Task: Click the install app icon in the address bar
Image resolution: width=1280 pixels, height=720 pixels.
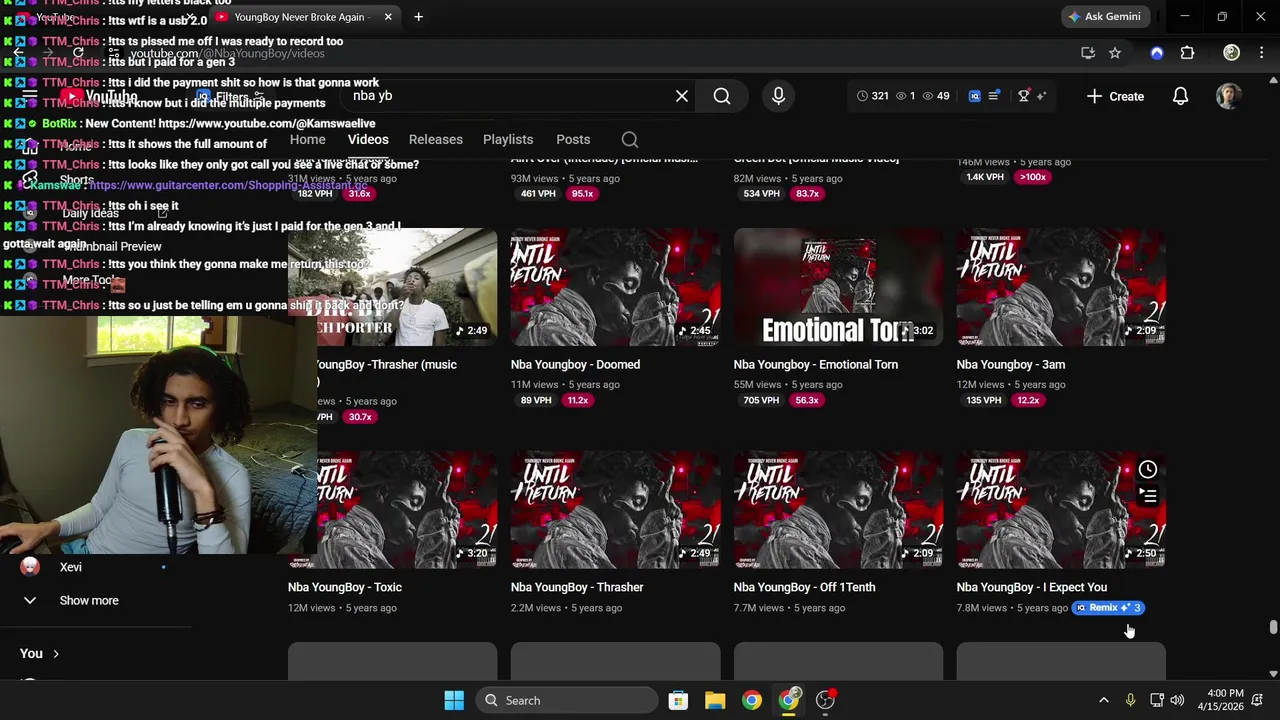Action: point(1088,53)
